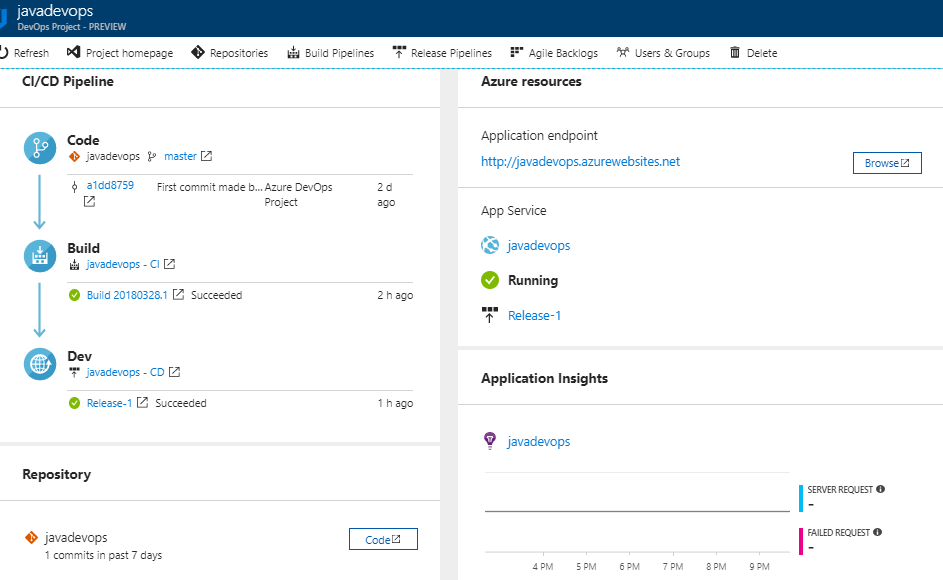This screenshot has height=580, width=943.
Task: Open javadevops Application Insights link
Action: pyautogui.click(x=539, y=442)
